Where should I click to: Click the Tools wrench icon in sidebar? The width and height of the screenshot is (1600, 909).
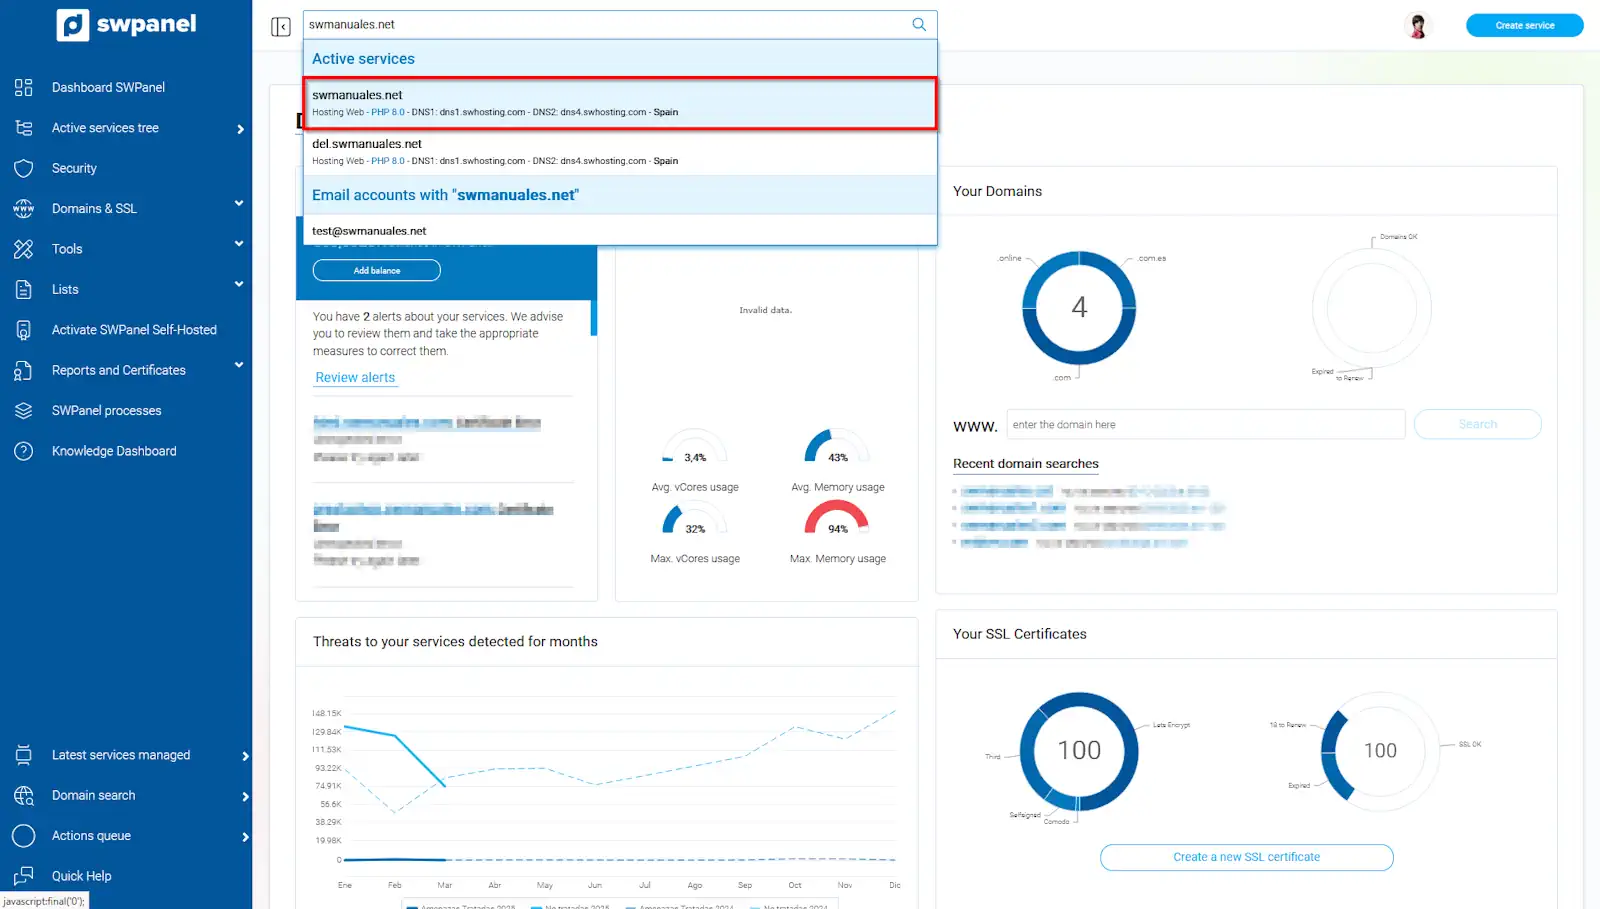coord(24,249)
